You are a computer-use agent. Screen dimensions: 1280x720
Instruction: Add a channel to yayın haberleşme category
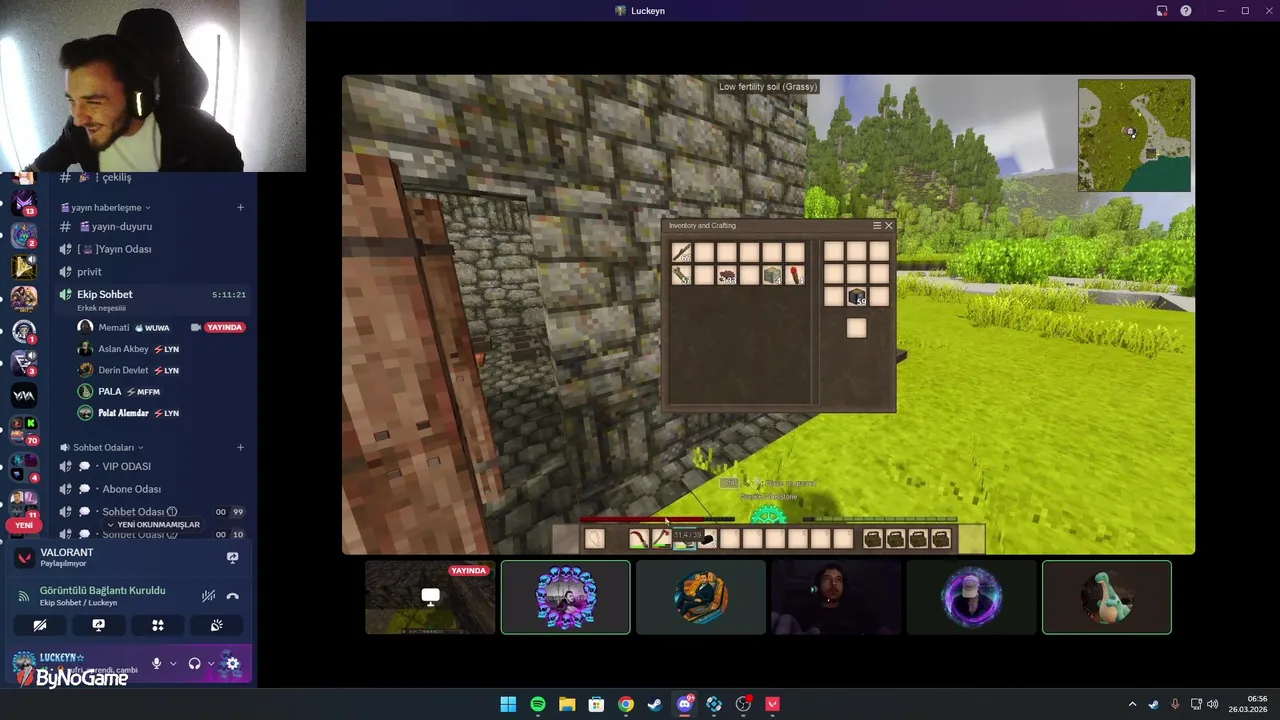[x=240, y=207]
